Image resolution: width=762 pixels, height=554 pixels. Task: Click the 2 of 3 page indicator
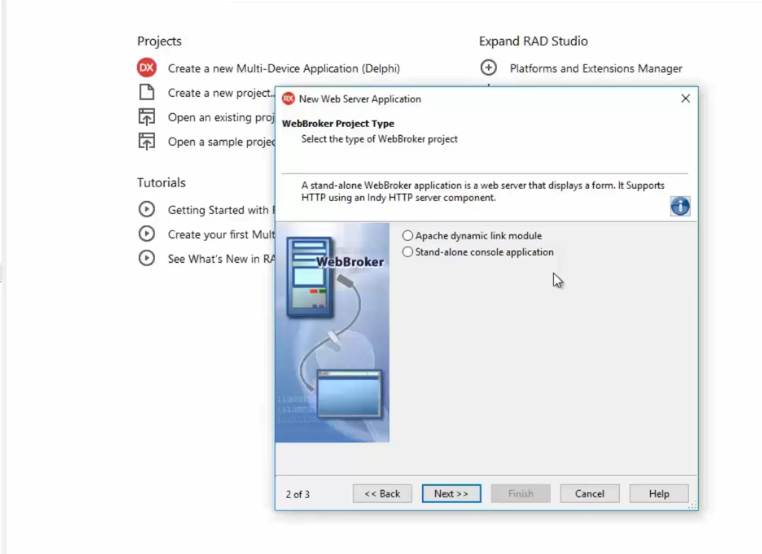click(297, 494)
